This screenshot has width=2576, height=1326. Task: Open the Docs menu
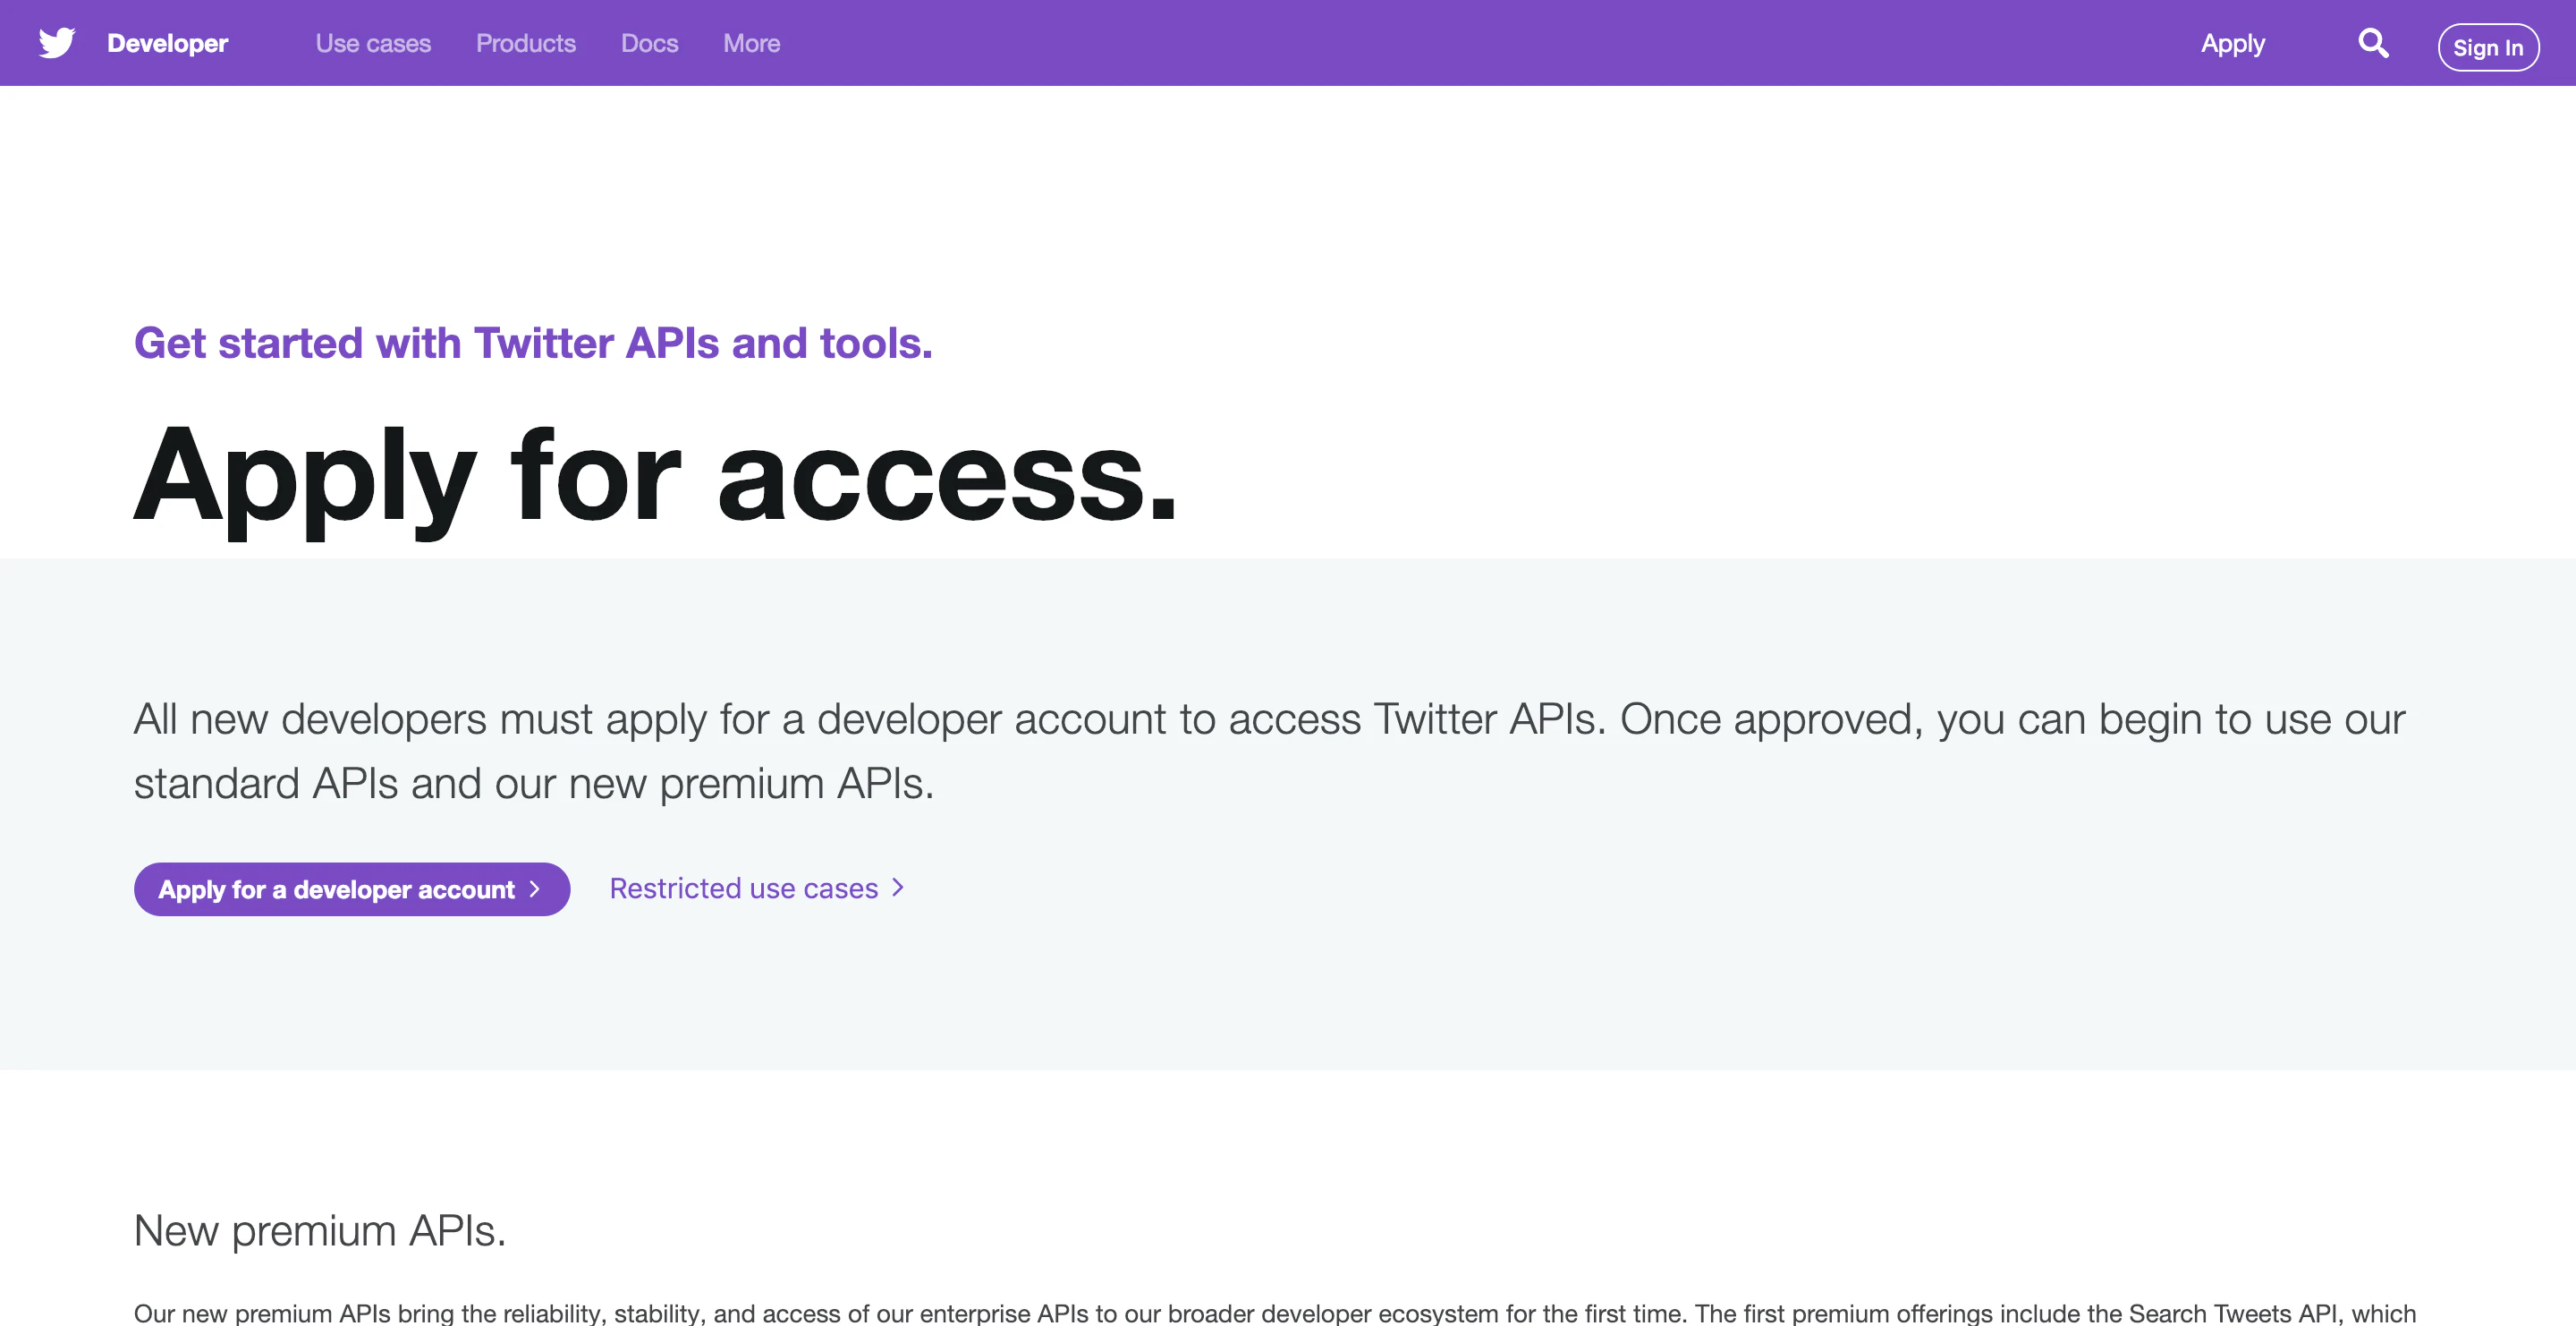point(649,43)
